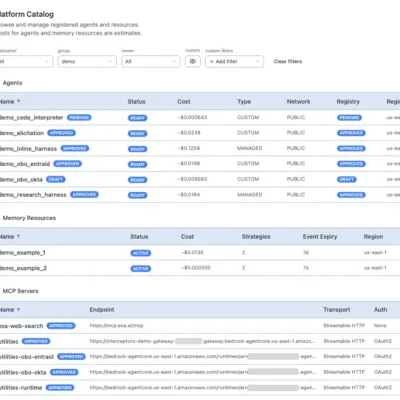Screen dimensions: 400x400
Task: Open the demo_research_harness agent
Action: [33, 195]
